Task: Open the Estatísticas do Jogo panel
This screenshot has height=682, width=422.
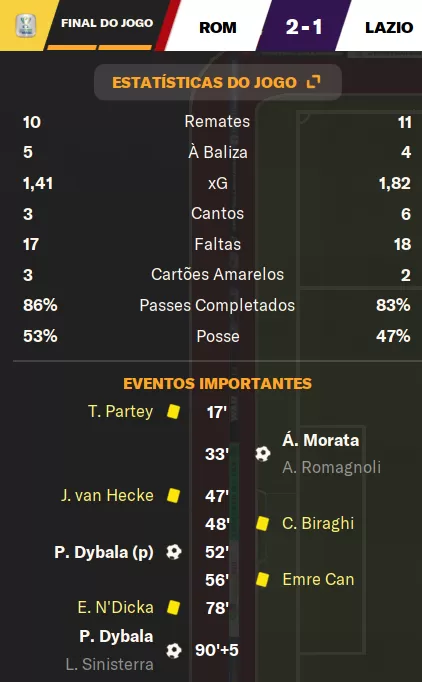Action: [218, 82]
